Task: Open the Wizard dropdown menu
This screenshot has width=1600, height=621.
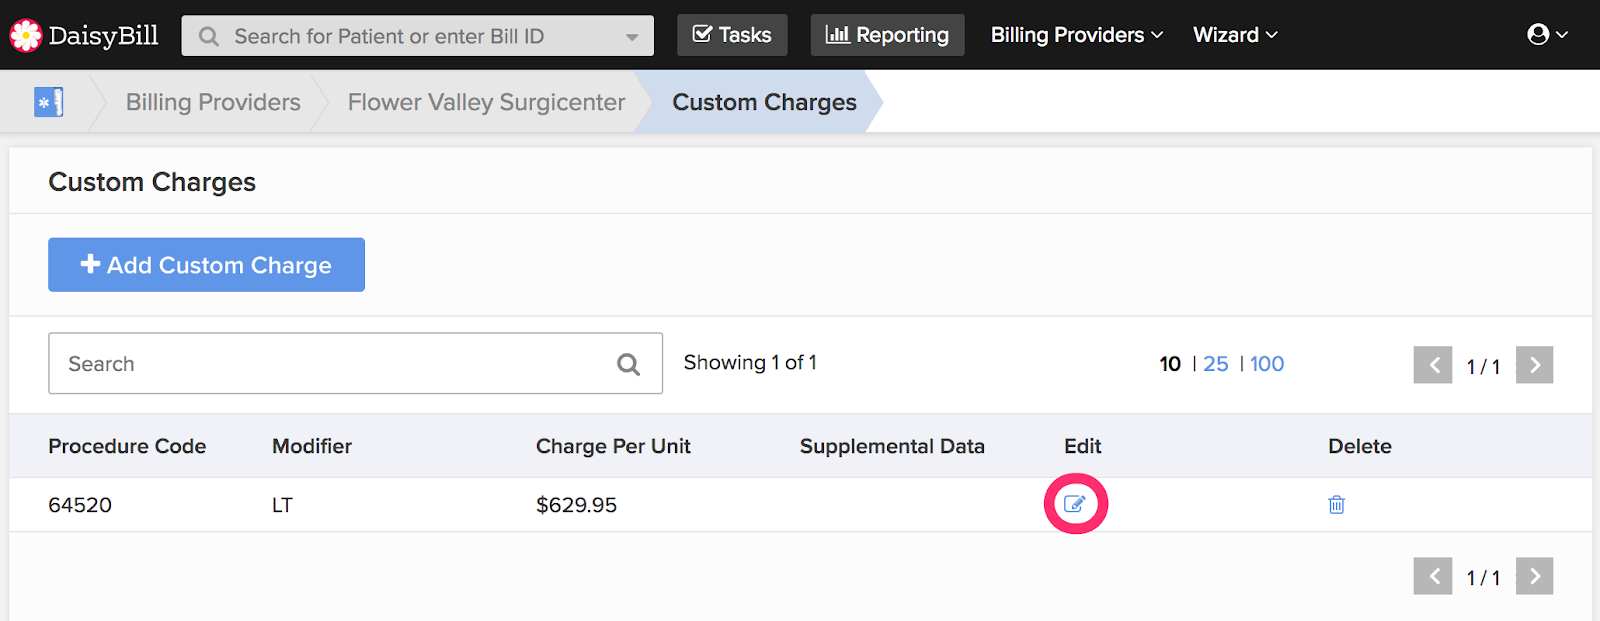Action: [1235, 35]
